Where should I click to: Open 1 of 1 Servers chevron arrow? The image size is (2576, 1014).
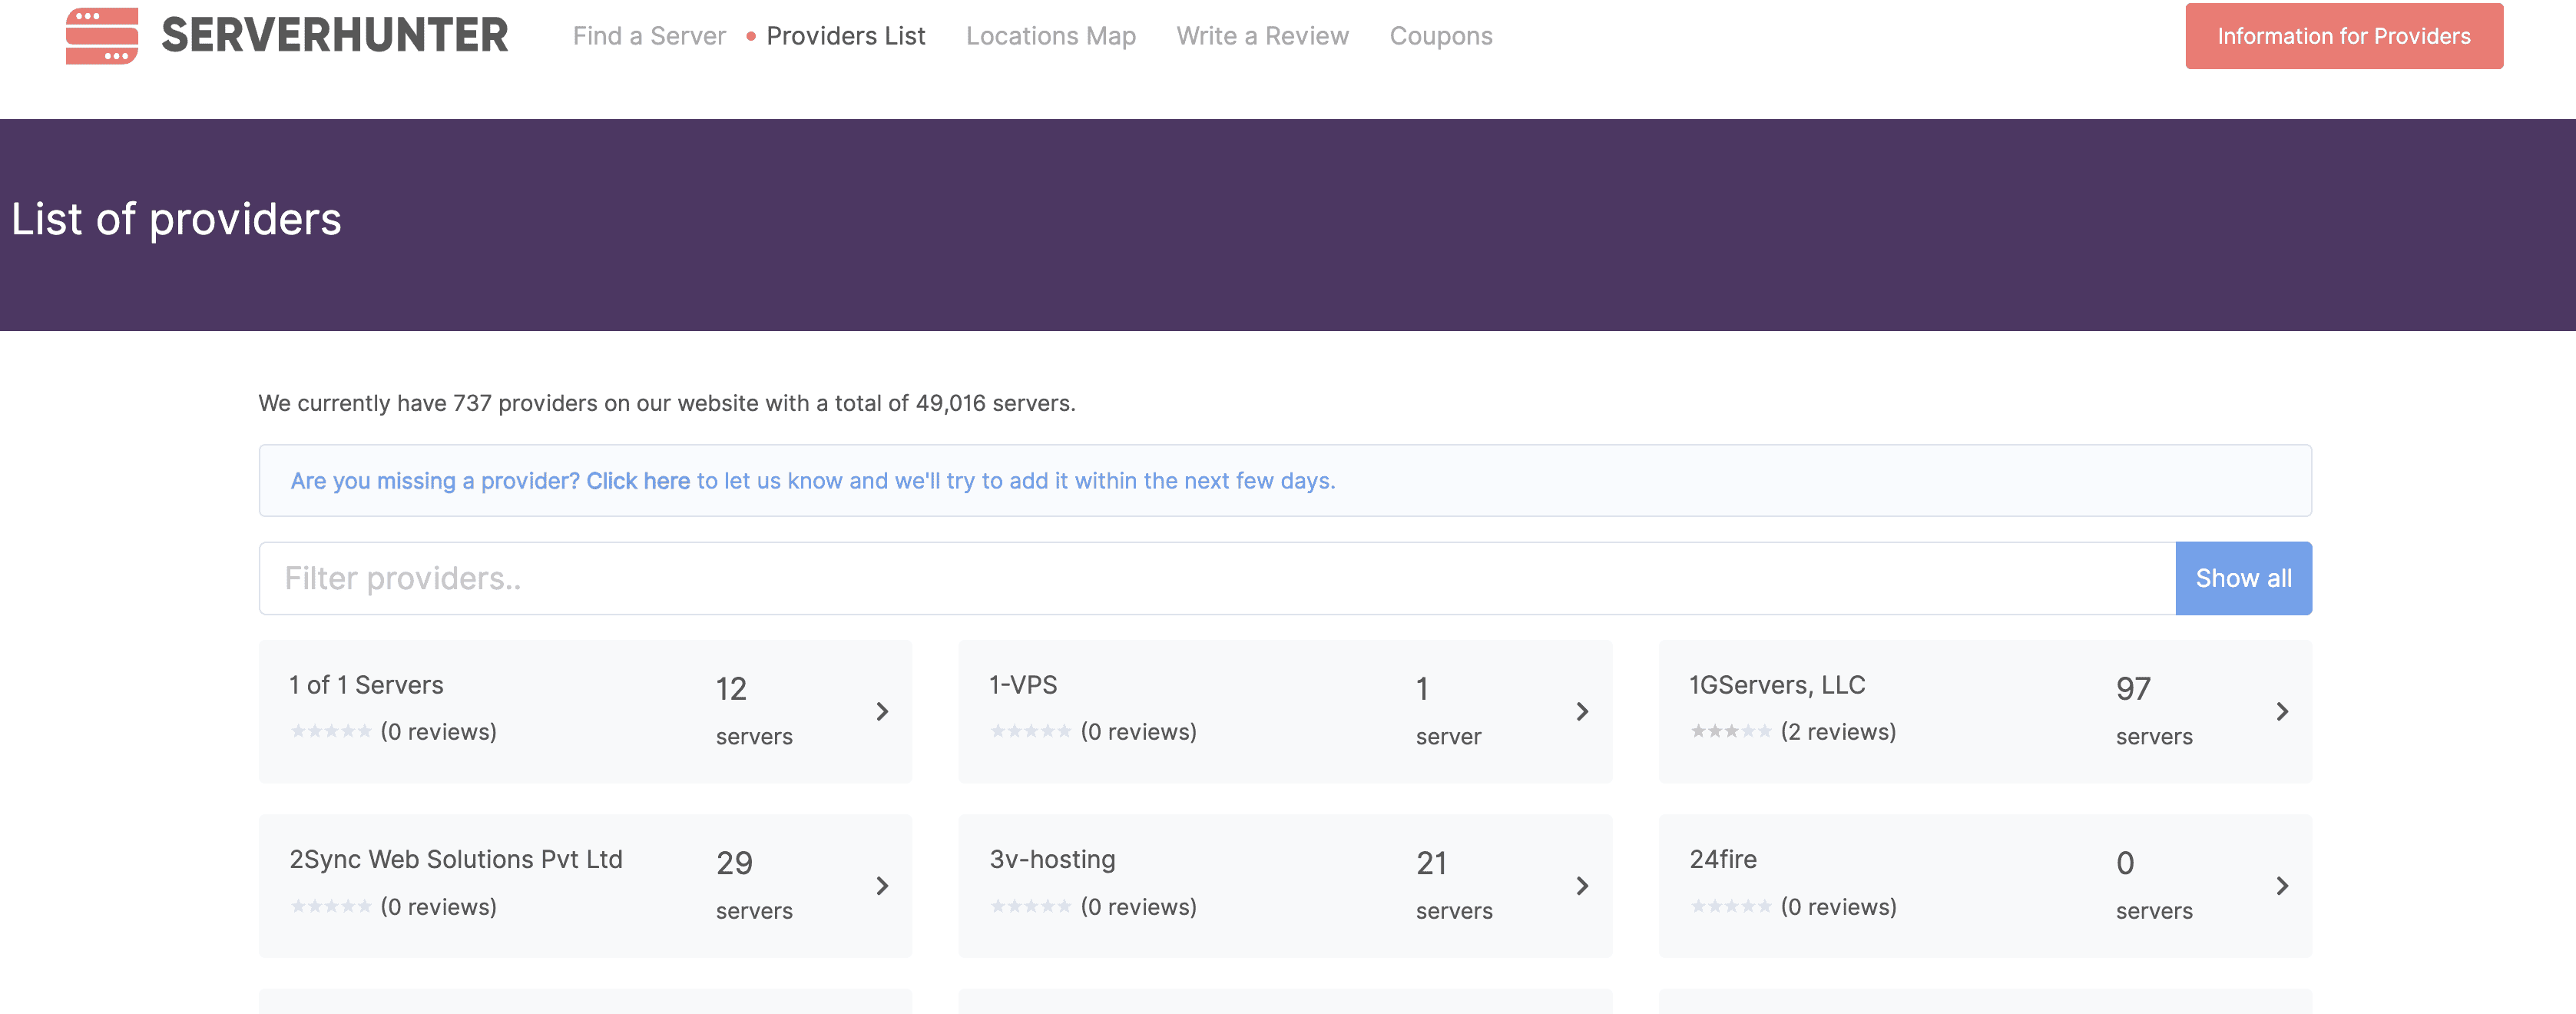[882, 711]
